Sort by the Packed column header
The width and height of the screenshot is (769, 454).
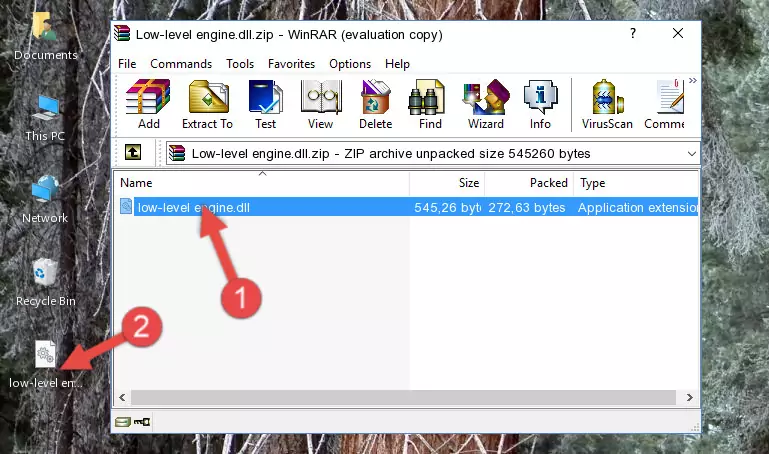[x=529, y=183]
